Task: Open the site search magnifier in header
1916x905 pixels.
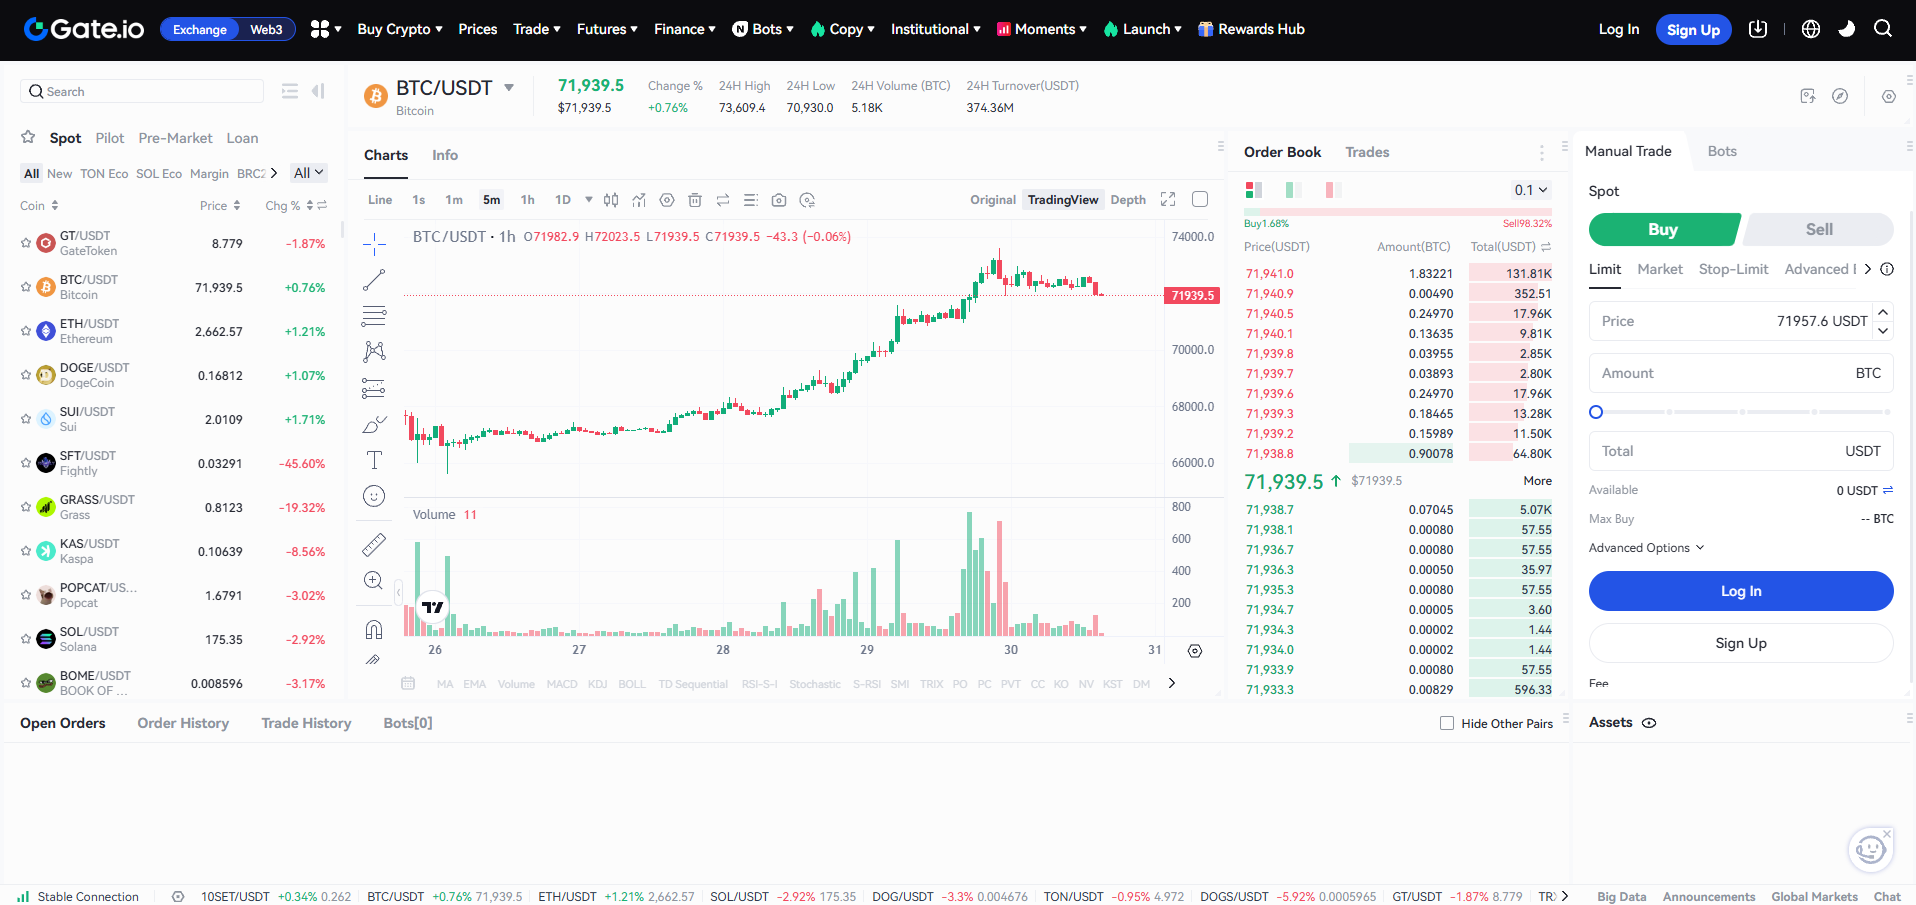Action: [1883, 29]
